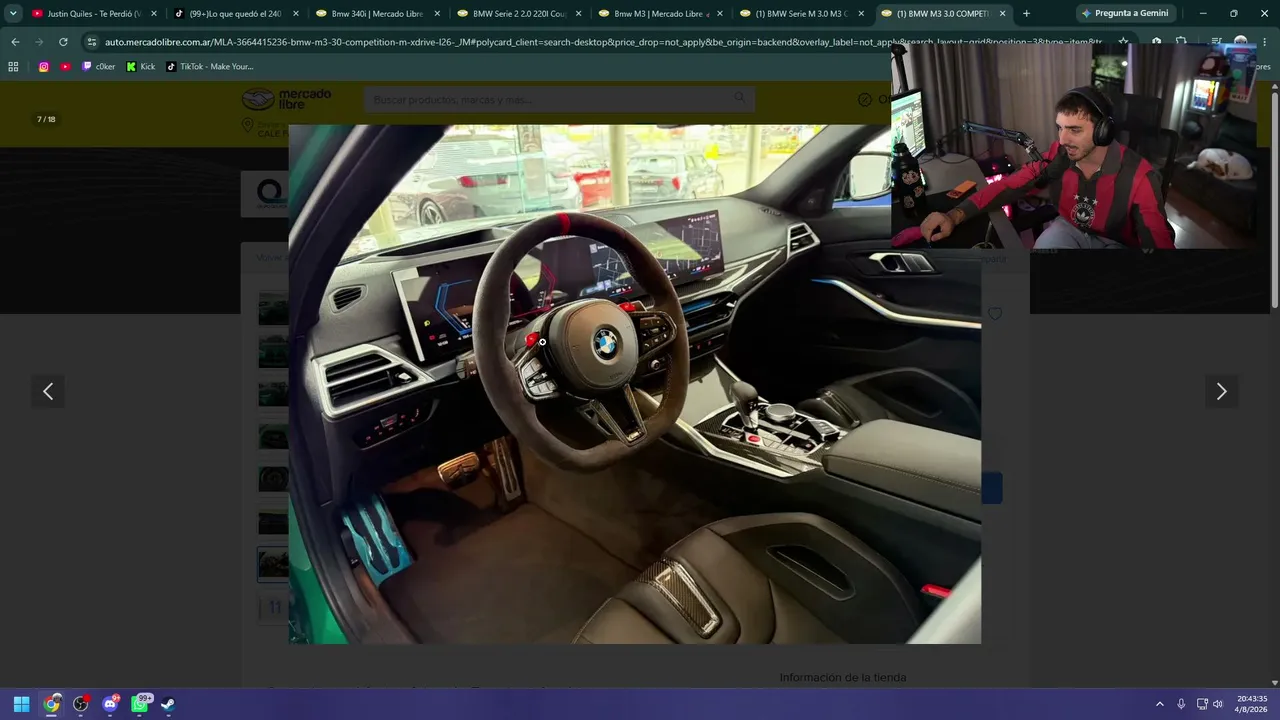Close the Justin Quiles YouTube tab
1280x720 pixels.
(x=154, y=14)
